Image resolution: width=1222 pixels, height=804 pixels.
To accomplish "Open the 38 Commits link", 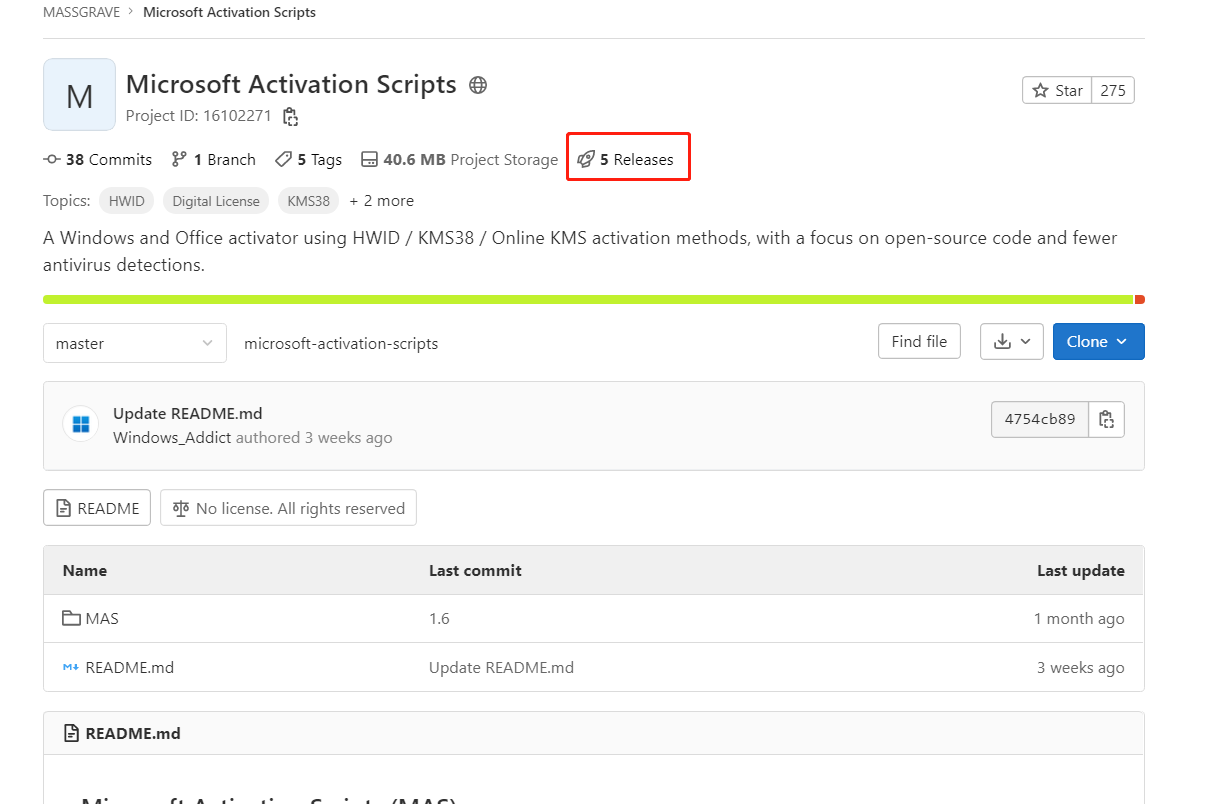I will tap(98, 159).
